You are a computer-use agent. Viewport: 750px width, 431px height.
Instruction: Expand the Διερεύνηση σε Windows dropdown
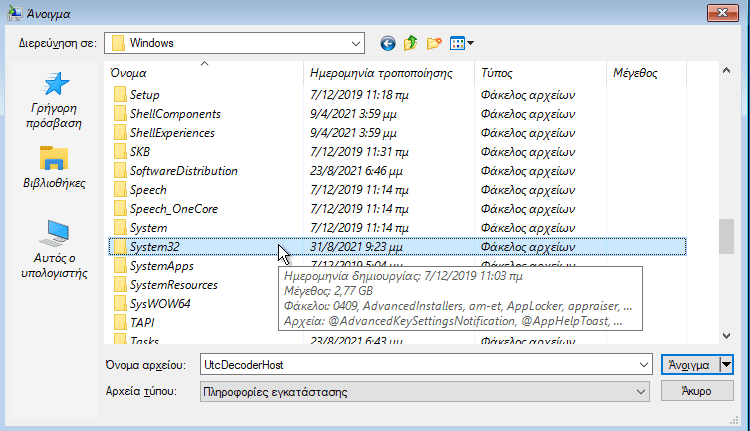point(354,43)
